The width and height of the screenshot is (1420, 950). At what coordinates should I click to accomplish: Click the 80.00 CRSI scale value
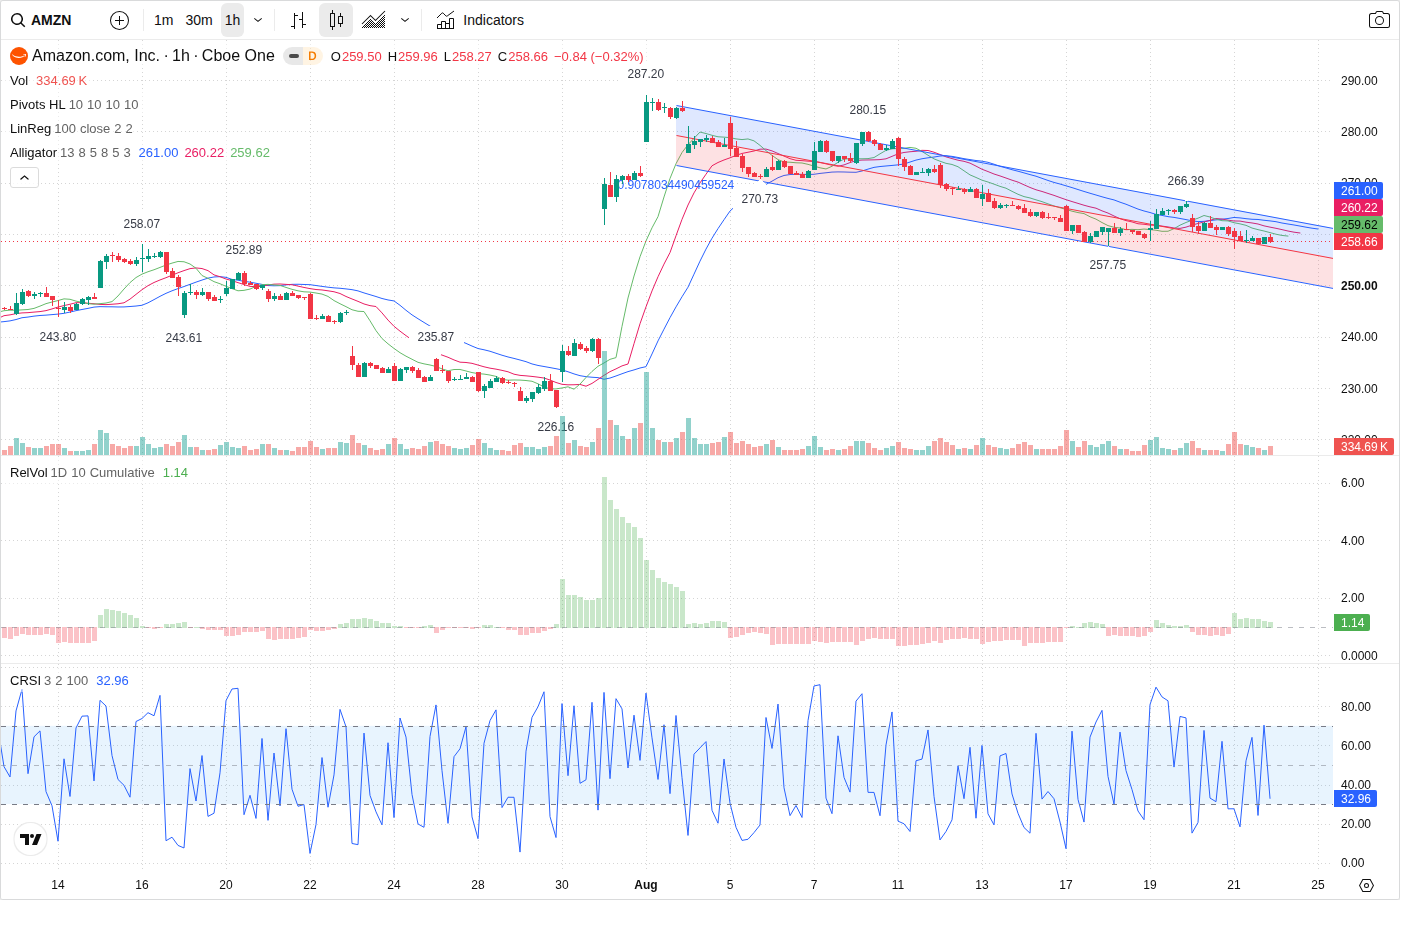(1356, 707)
